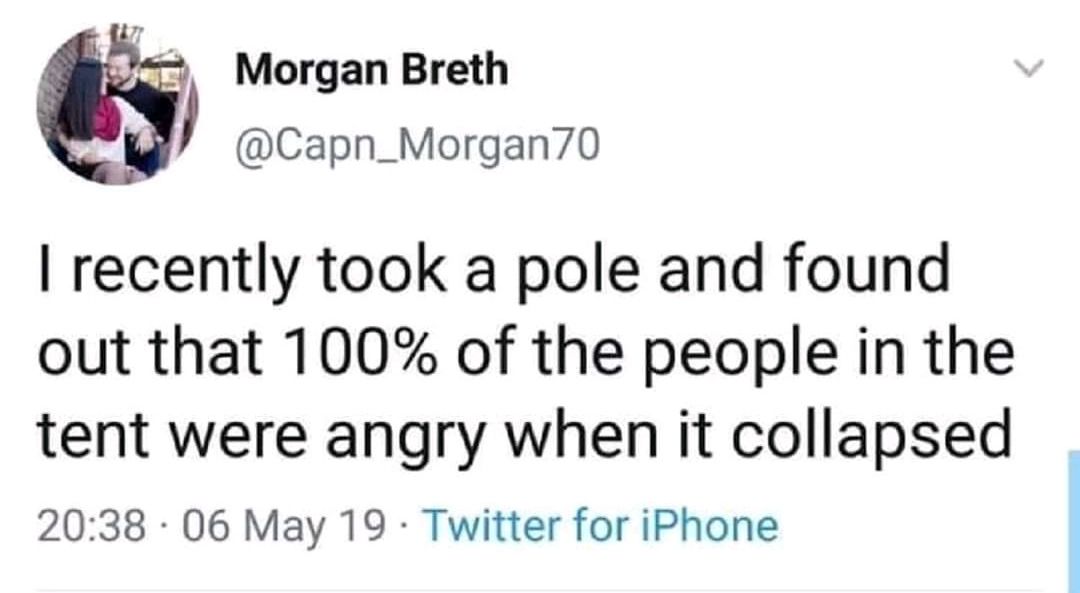Click the dot separator before Twitter for iPhone
This screenshot has width=1080, height=593.
(406, 528)
